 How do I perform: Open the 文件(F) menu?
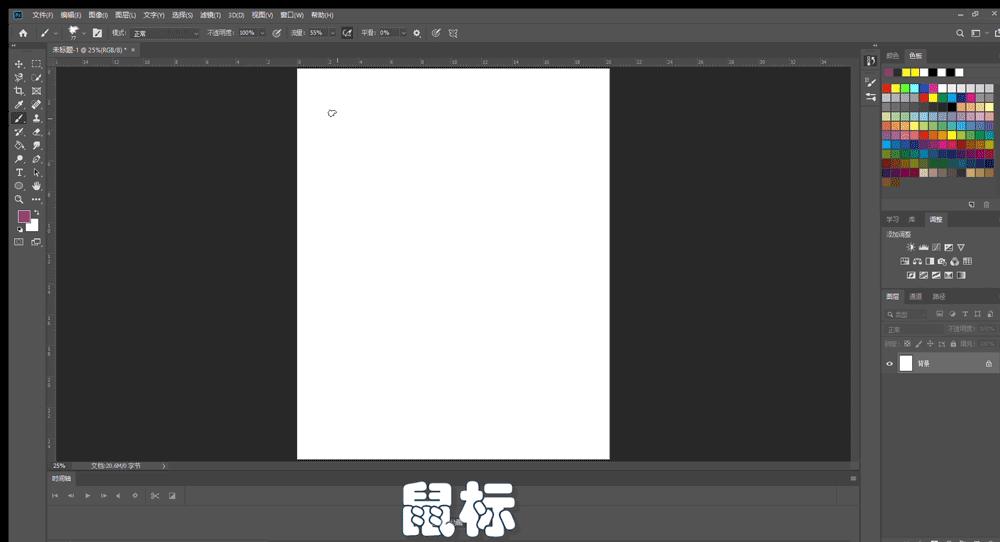pos(43,15)
